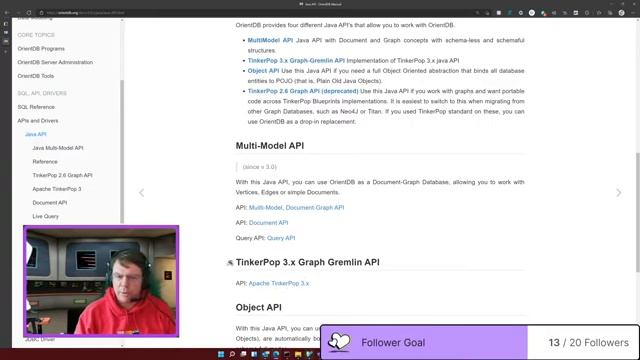The width and height of the screenshot is (640, 360).
Task: Follow TinkerPop 2.6 Graph API (deprecated) link
Action: pos(303,91)
